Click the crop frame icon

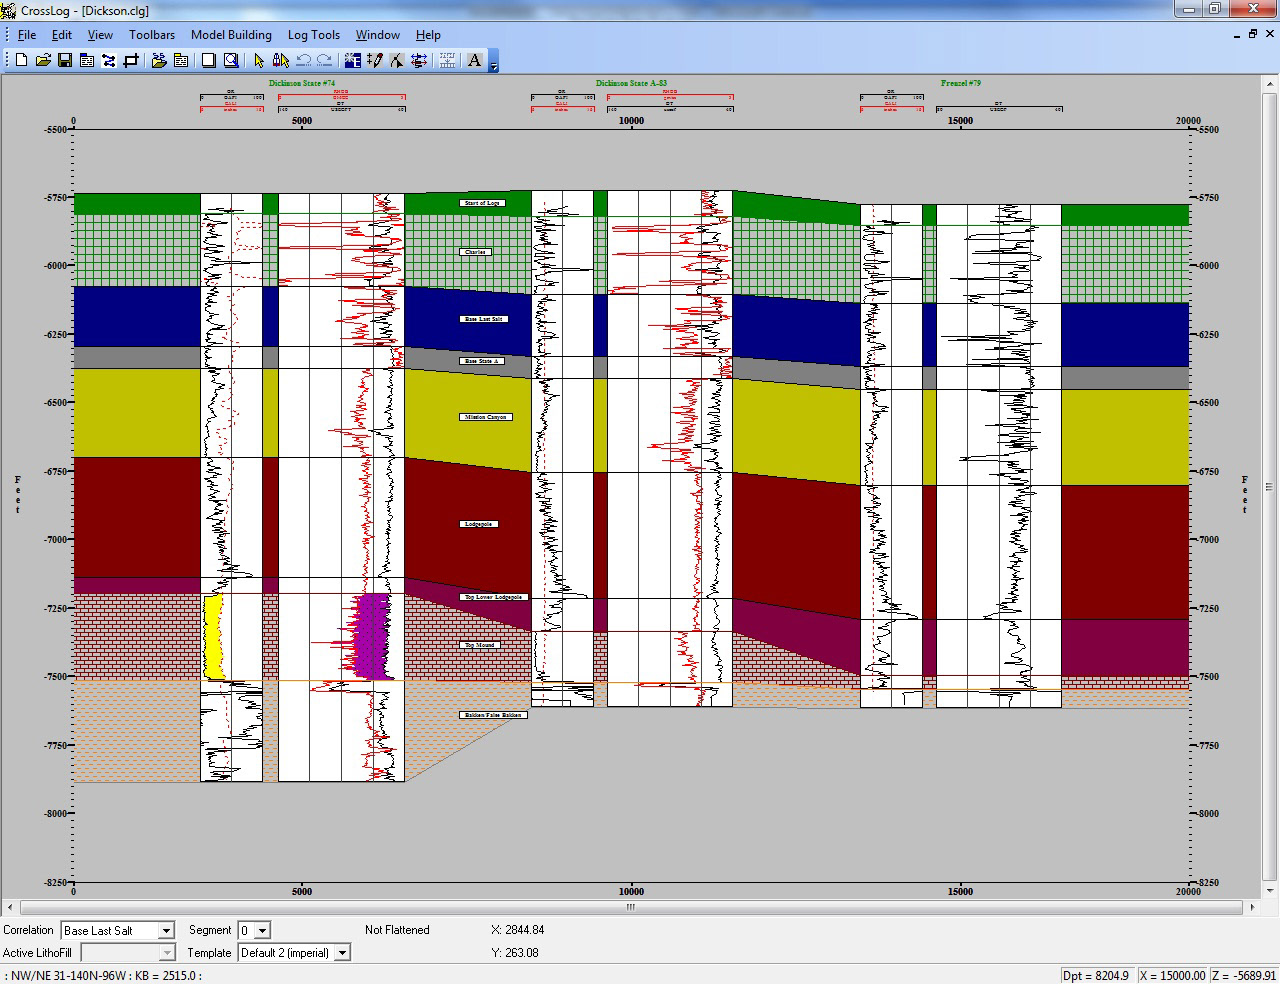pos(131,60)
